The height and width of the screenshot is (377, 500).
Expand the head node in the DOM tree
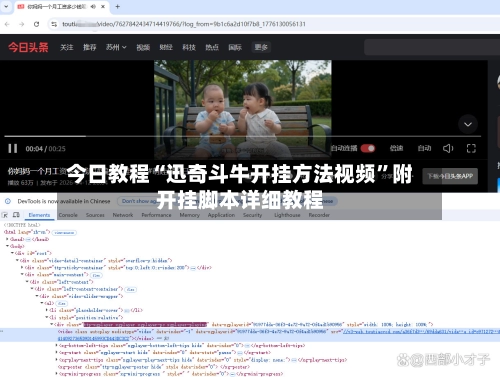click(7, 239)
